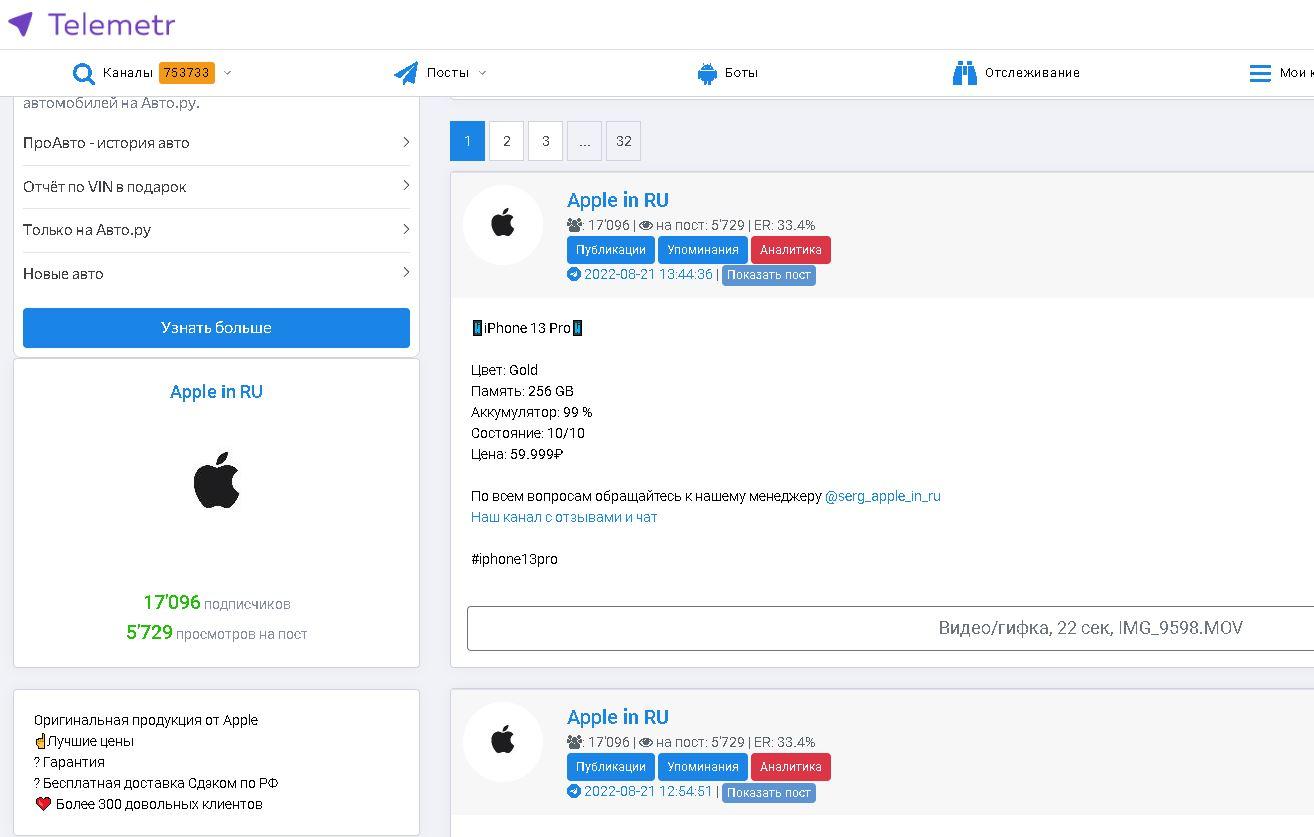Click 17'096 подписчиков sidebar text
Image resolution: width=1314 pixels, height=837 pixels.
[x=216, y=603]
